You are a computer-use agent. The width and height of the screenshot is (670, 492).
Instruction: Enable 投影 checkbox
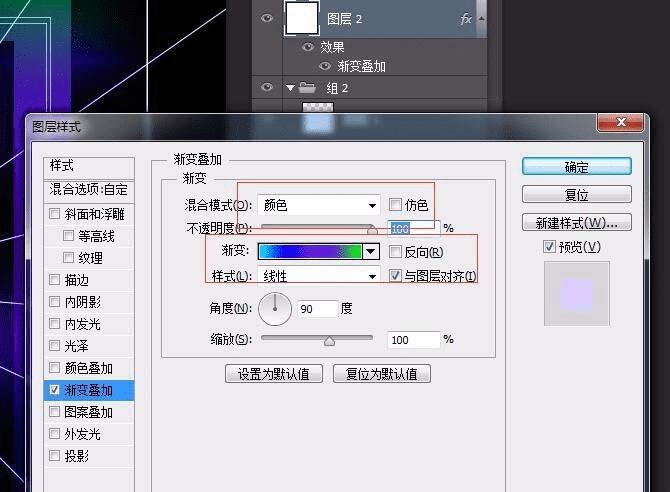coord(54,456)
